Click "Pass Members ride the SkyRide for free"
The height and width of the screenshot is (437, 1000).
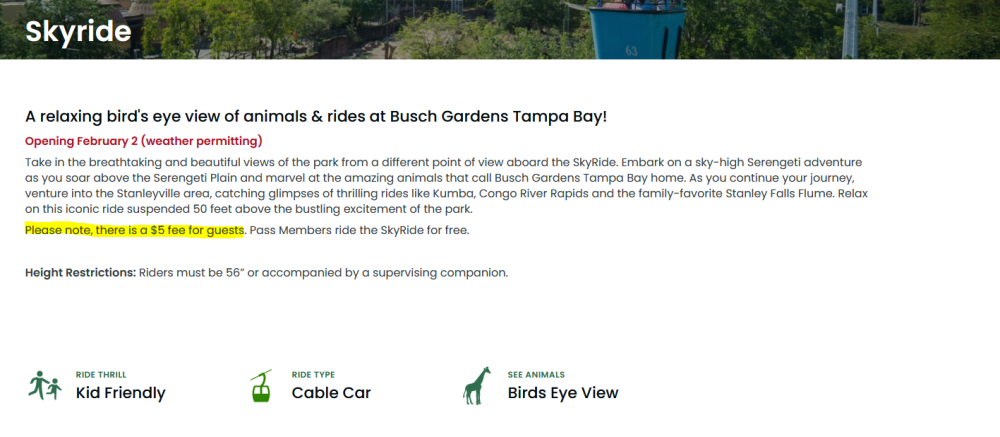click(359, 231)
